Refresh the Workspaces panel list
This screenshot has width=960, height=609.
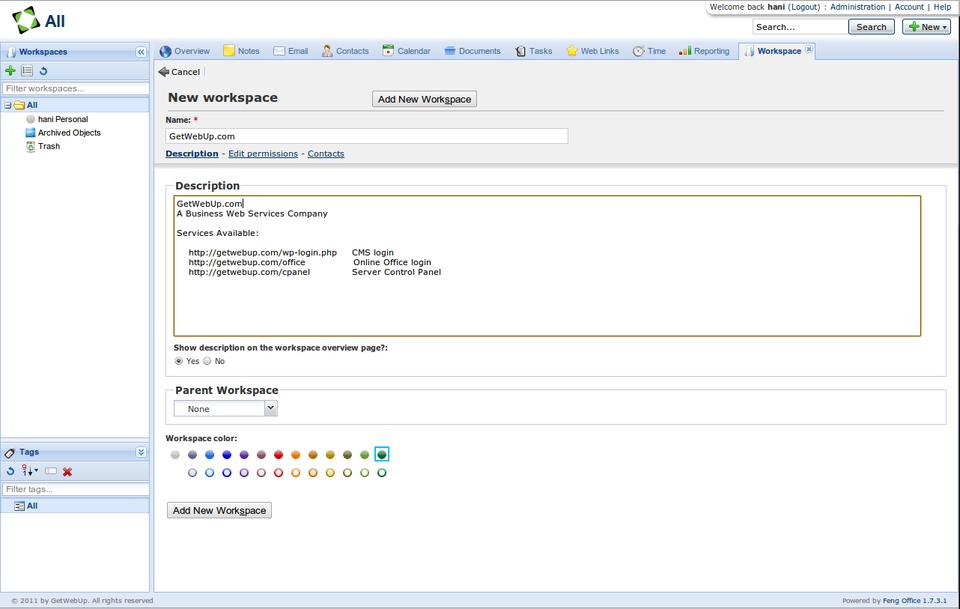coord(43,71)
